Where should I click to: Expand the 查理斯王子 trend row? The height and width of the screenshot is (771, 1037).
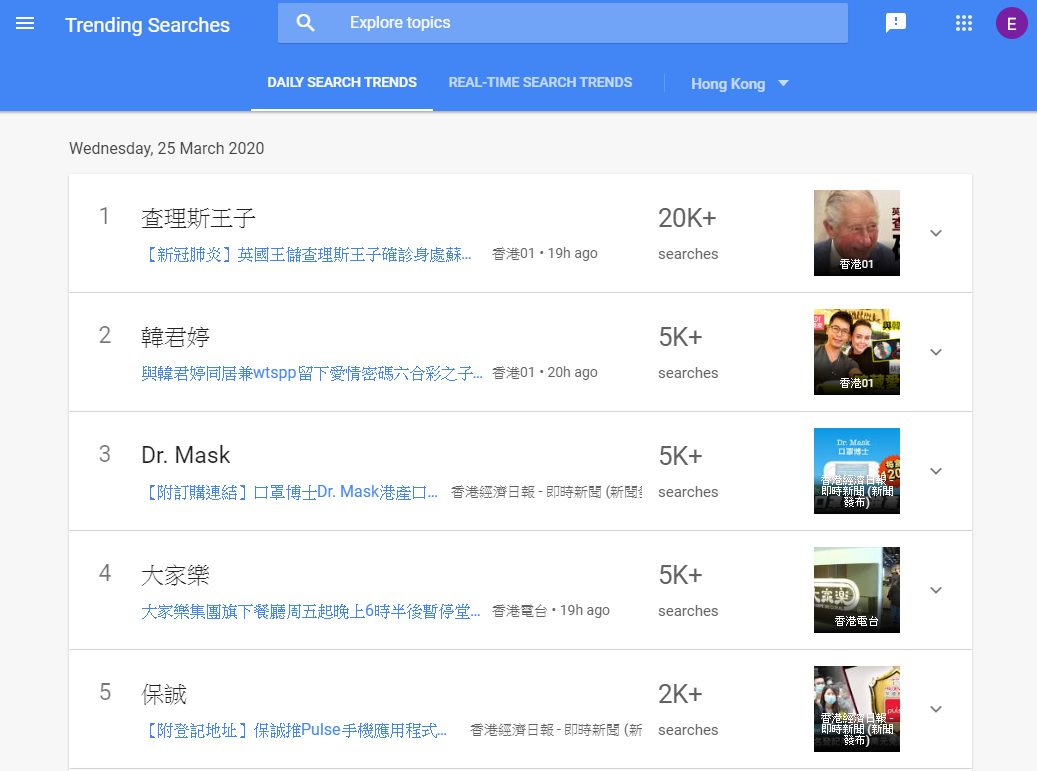936,233
